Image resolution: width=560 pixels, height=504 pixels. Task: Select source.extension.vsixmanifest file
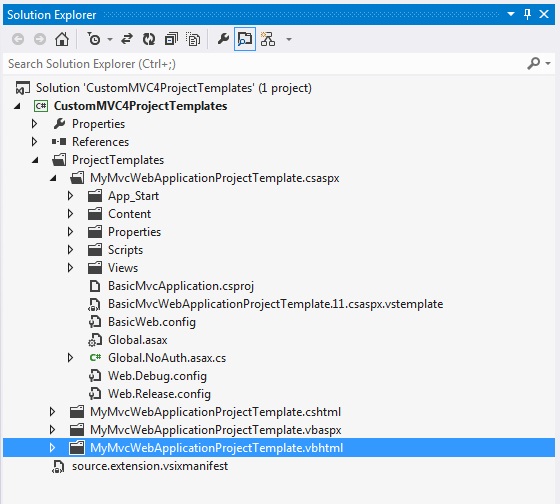pos(150,466)
